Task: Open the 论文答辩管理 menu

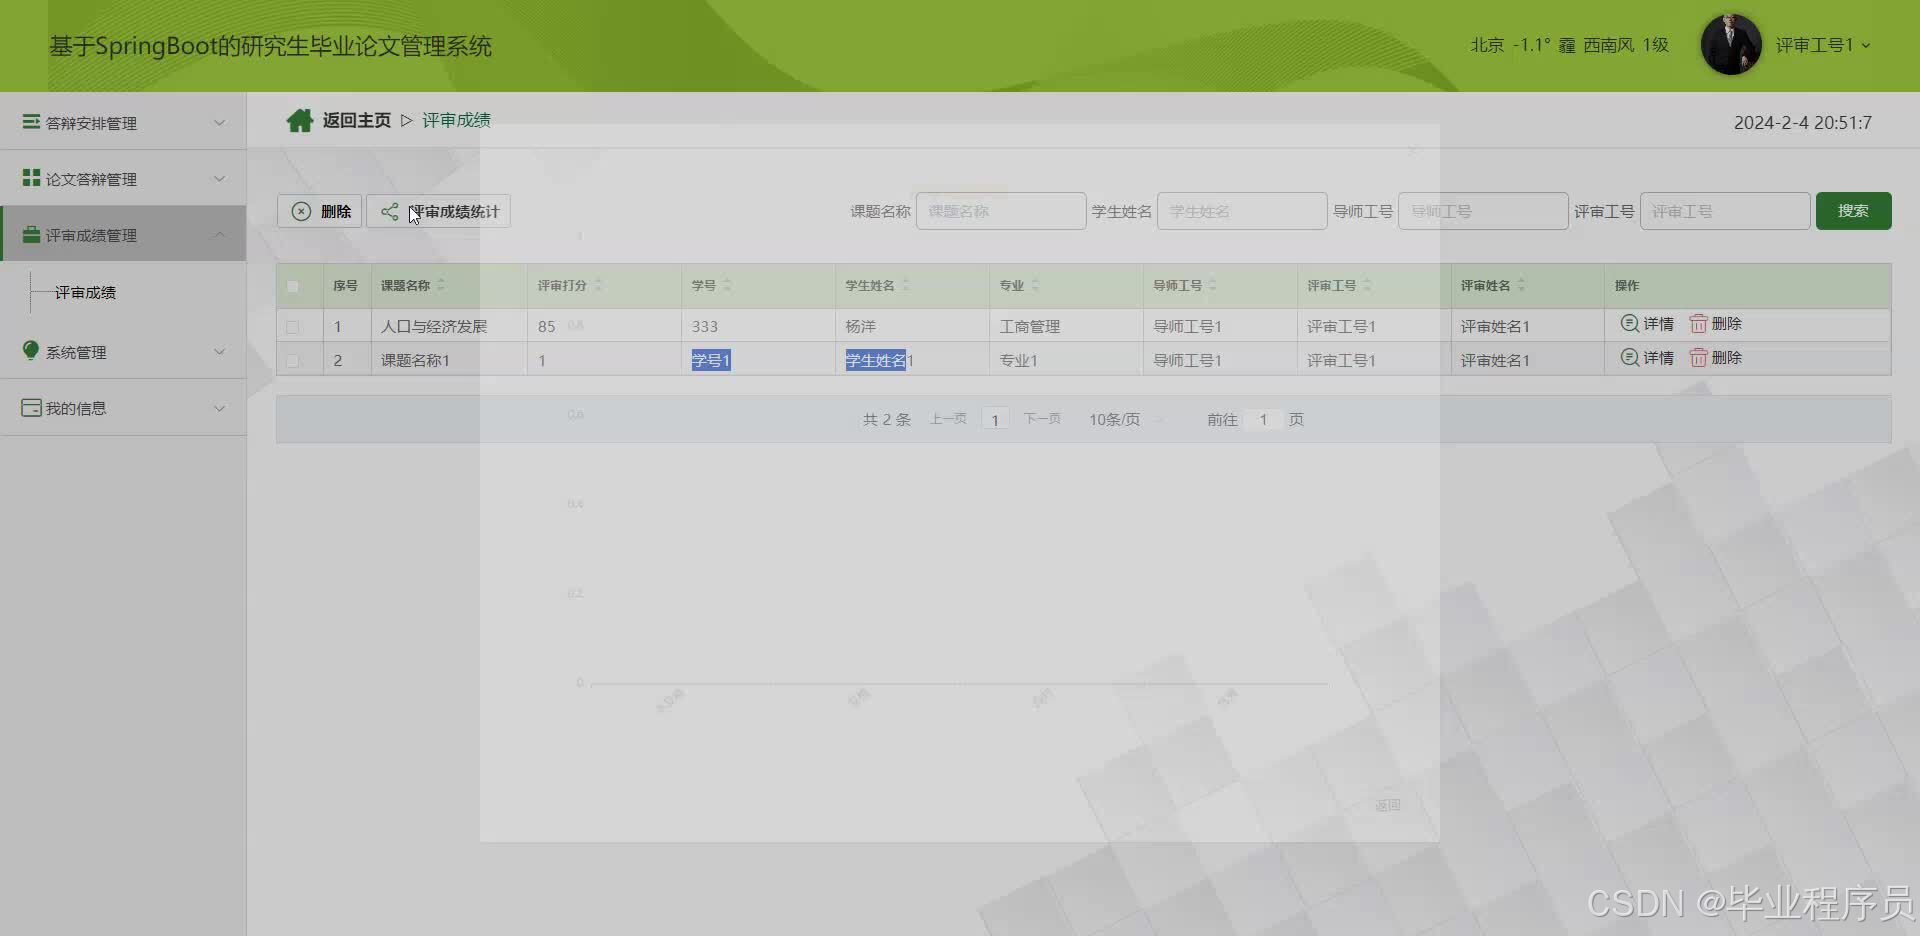Action: pos(123,178)
